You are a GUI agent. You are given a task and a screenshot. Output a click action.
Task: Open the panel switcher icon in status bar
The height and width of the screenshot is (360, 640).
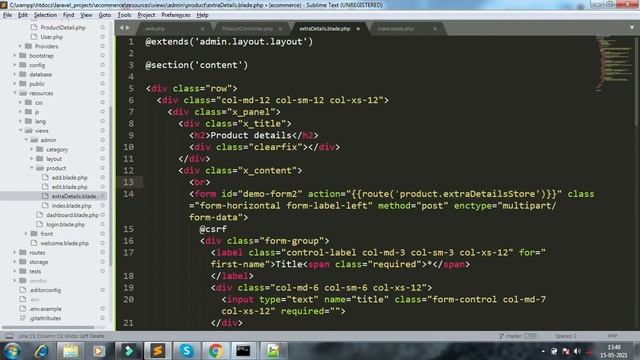tap(9, 336)
